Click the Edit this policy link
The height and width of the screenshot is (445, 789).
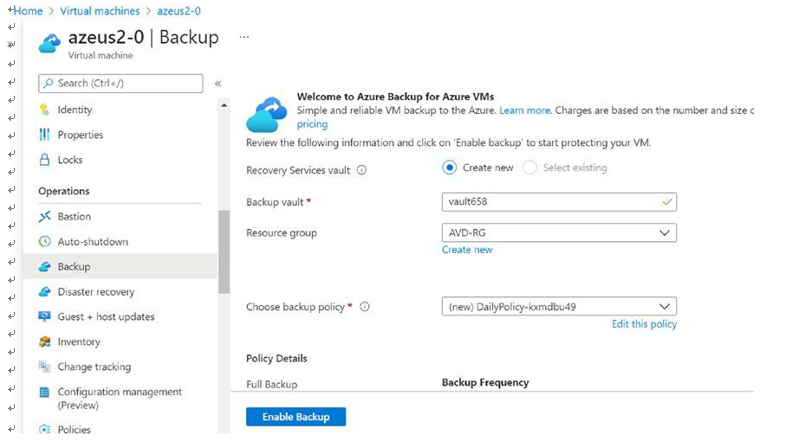pos(644,324)
